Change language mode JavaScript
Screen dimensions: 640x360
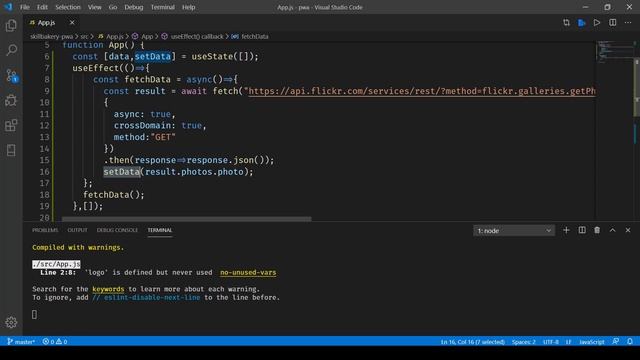pyautogui.click(x=592, y=342)
